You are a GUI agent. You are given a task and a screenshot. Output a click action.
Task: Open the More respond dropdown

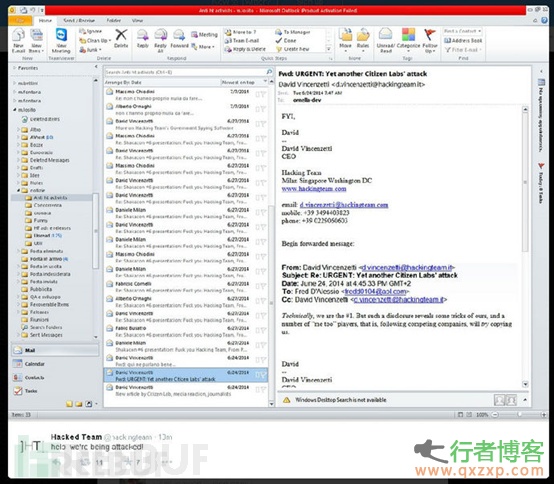(203, 46)
